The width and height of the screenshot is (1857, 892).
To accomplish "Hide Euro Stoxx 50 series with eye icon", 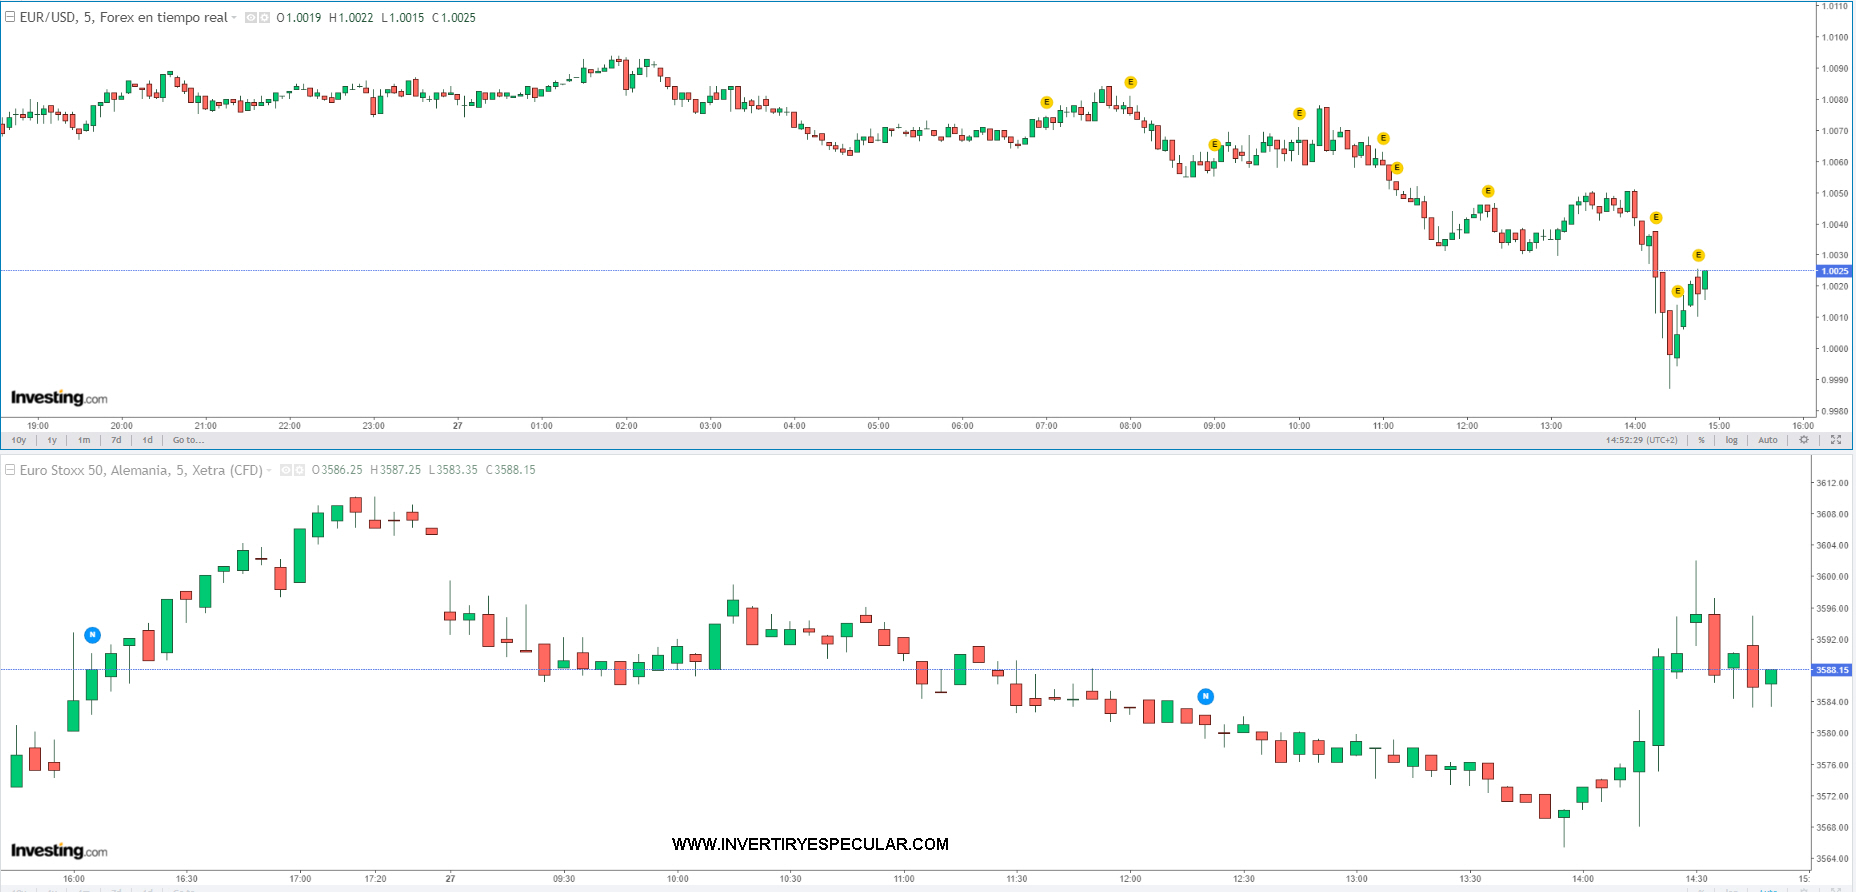I will tap(286, 470).
